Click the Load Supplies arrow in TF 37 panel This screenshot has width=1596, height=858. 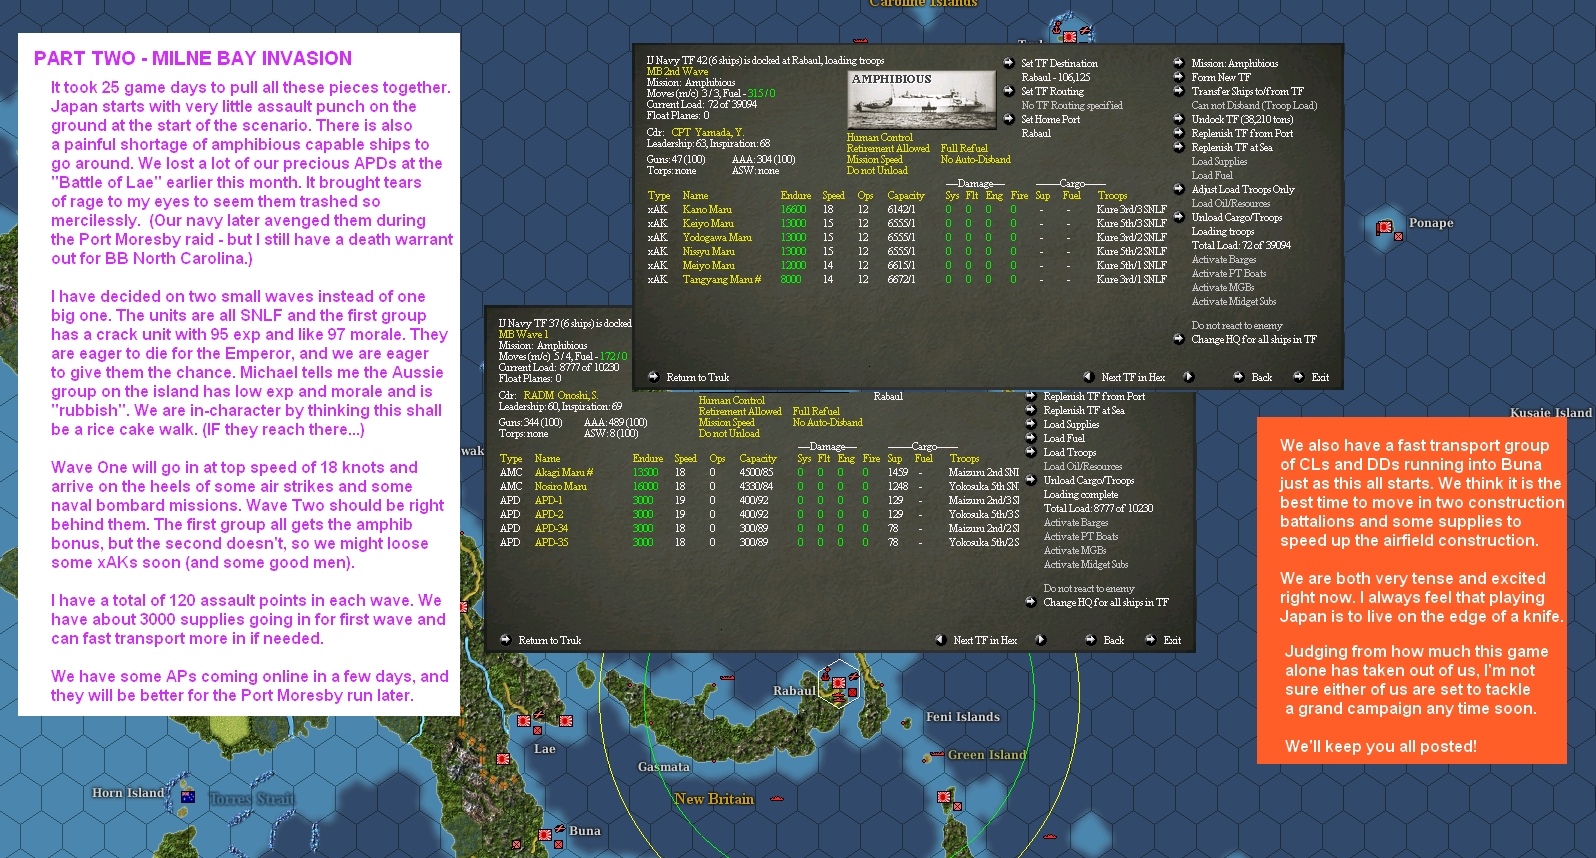pyautogui.click(x=1031, y=424)
